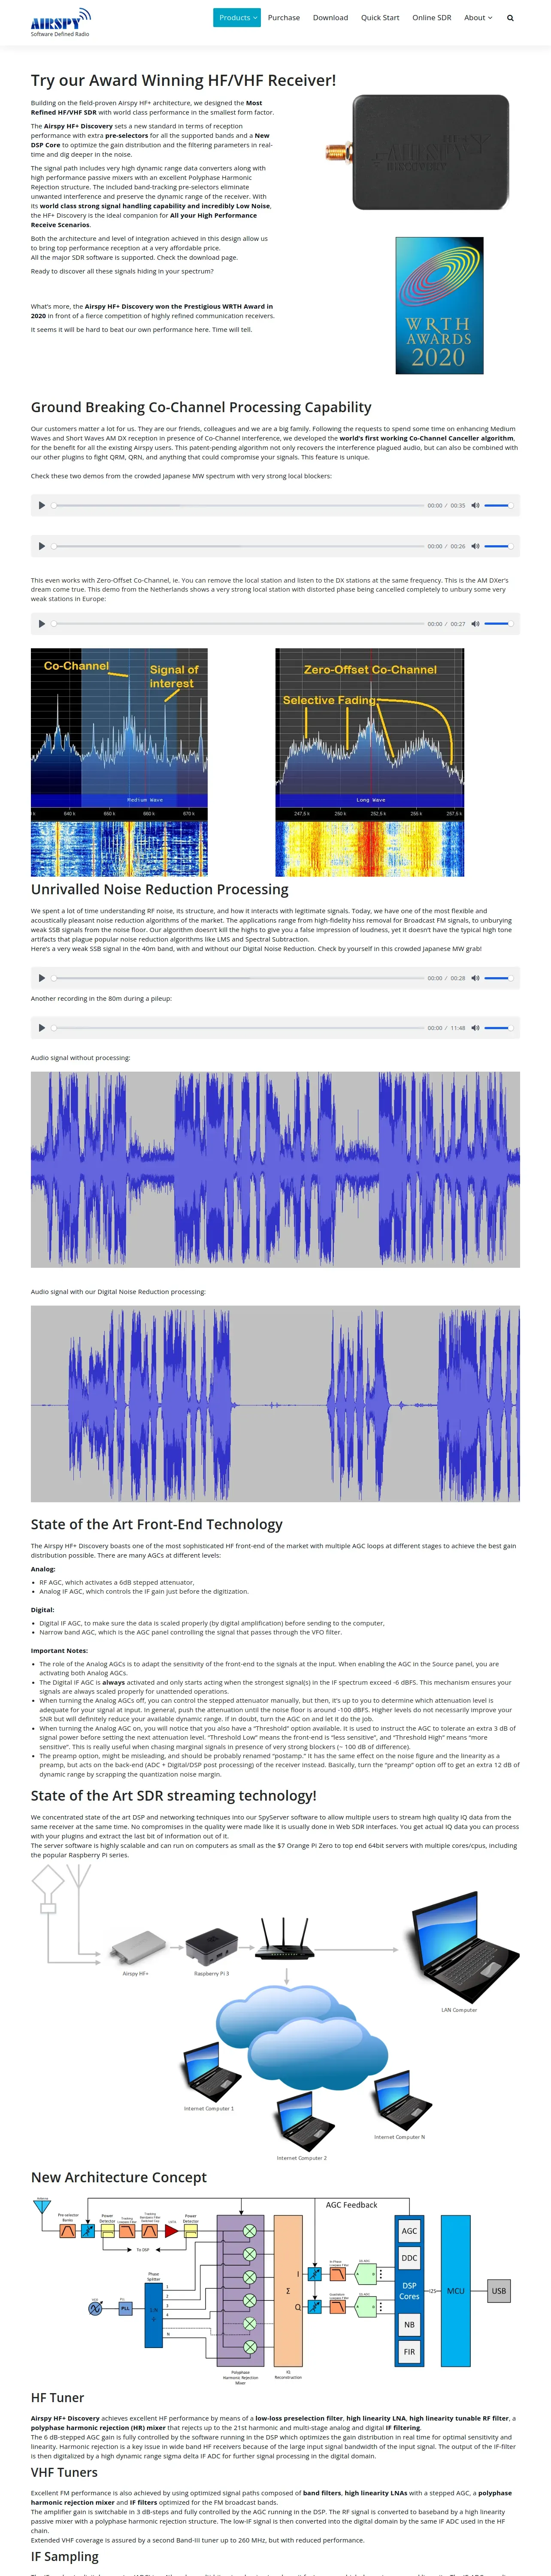This screenshot has height=2576, width=551.
Task: Seek in the 00:27 audio progress bar
Action: [238, 624]
